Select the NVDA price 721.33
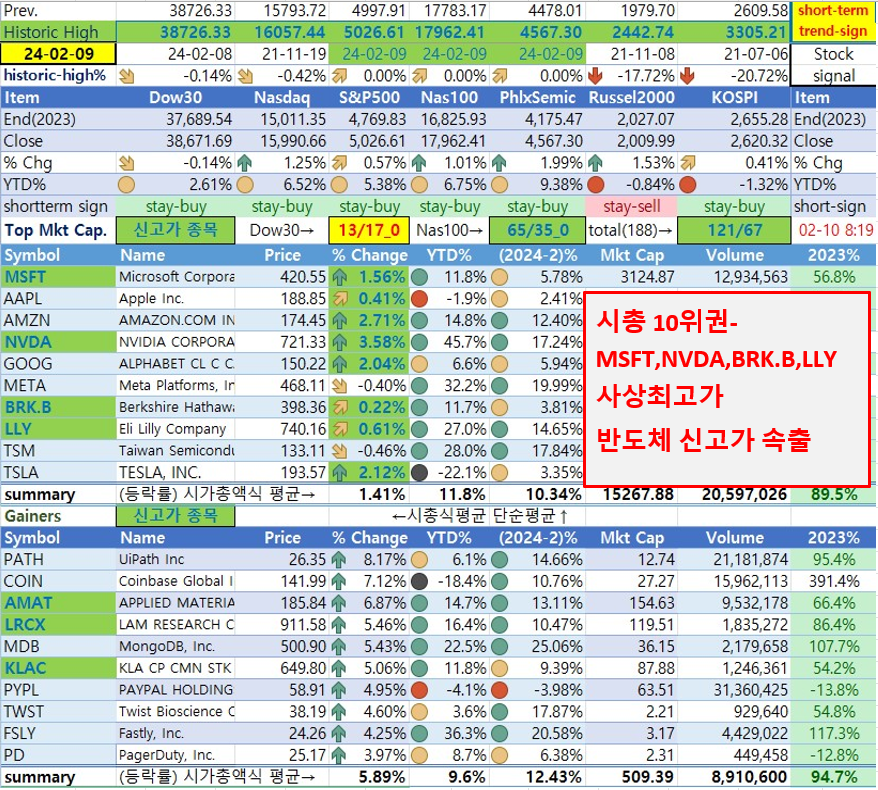Screen dimensions: 878x790 pyautogui.click(x=303, y=343)
